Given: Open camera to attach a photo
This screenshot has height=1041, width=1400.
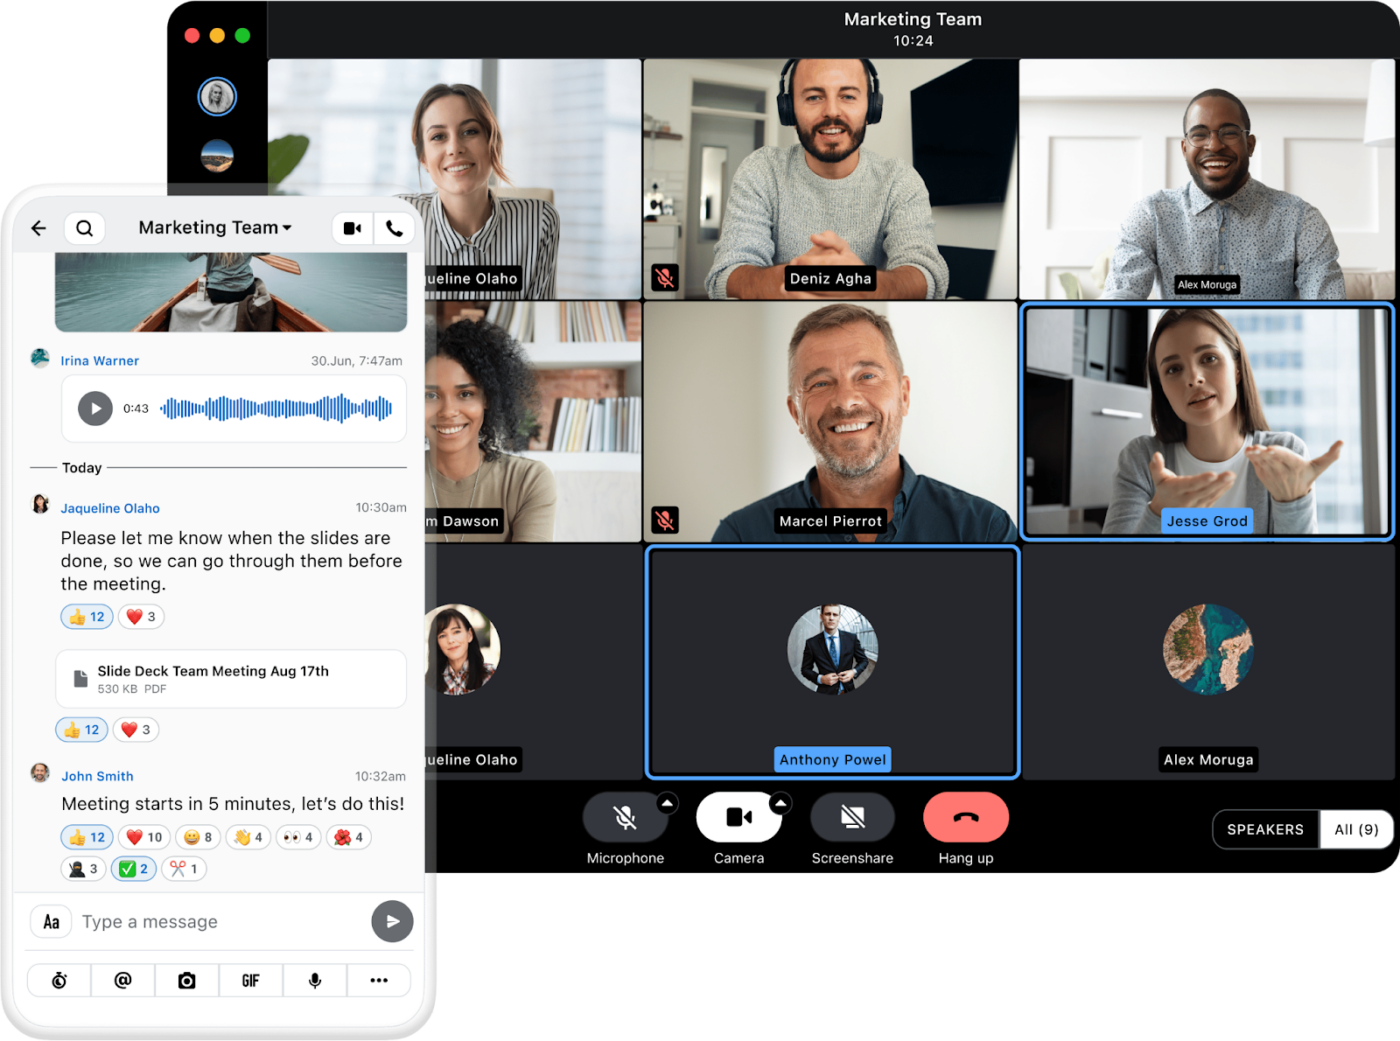Looking at the screenshot, I should (187, 980).
